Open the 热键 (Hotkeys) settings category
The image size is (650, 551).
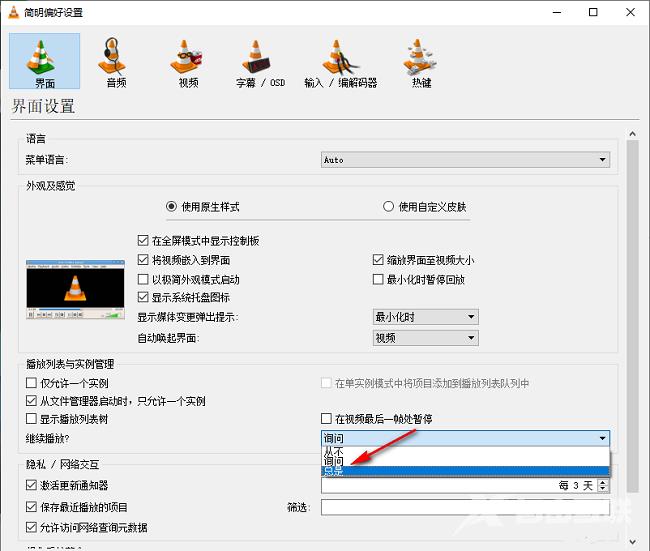point(421,62)
